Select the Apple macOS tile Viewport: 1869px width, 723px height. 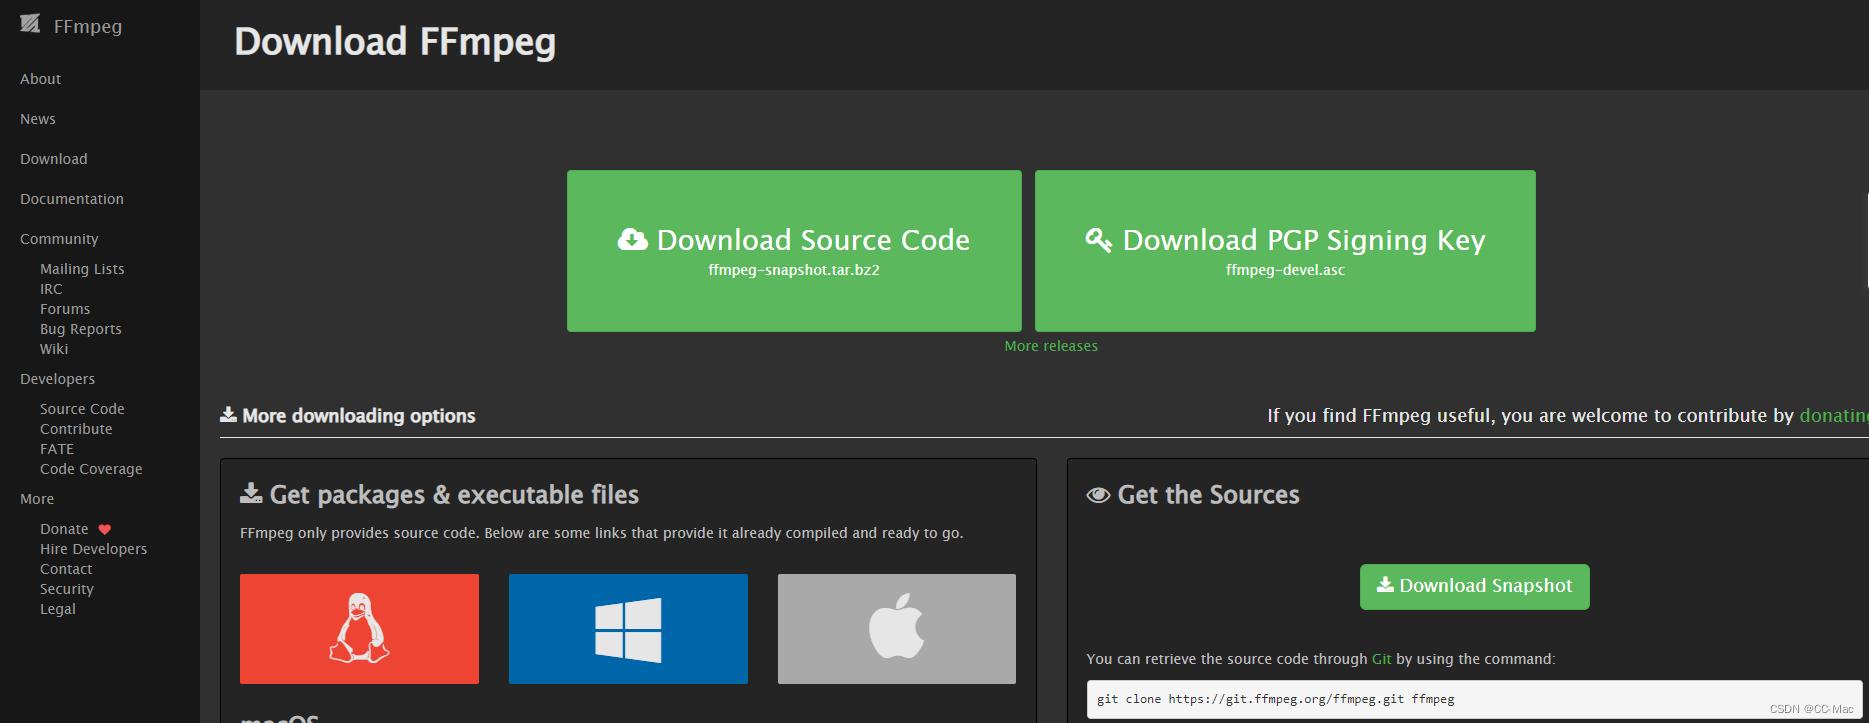[897, 629]
